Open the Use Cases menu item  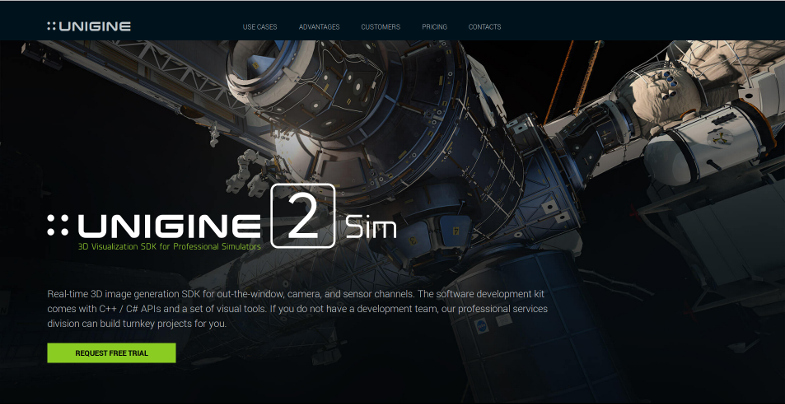coord(260,27)
